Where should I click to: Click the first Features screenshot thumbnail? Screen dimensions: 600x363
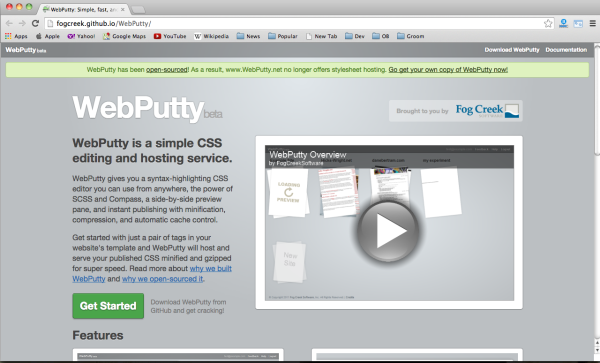(x=178, y=355)
